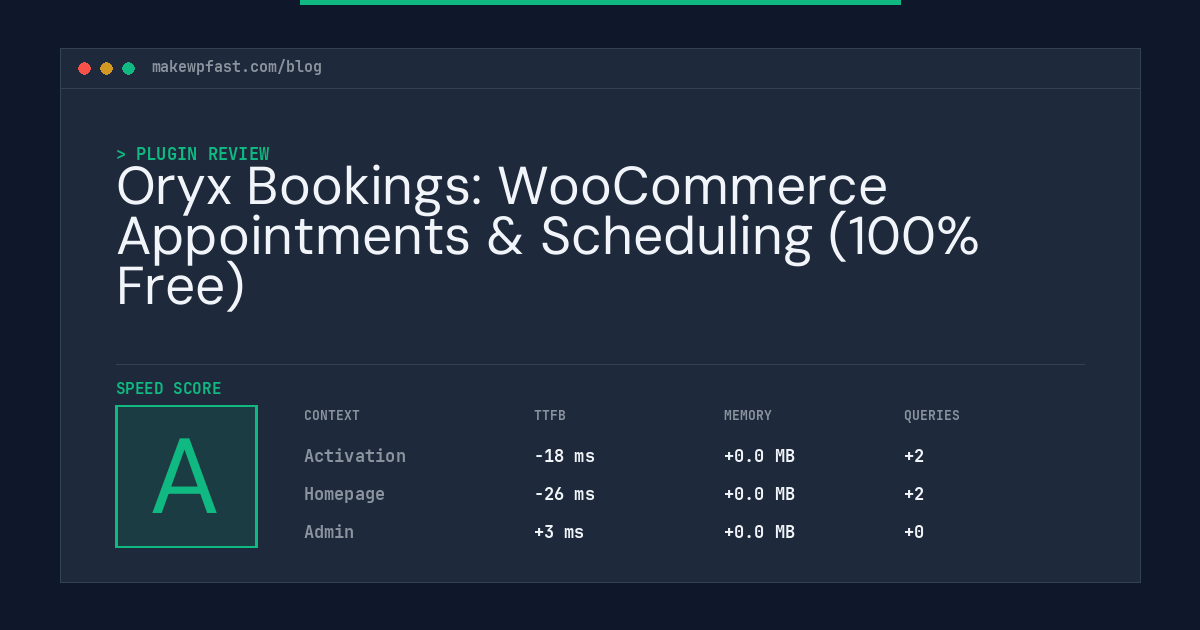This screenshot has width=1200, height=630.
Task: Click the yellow window dot
Action: pos(106,68)
